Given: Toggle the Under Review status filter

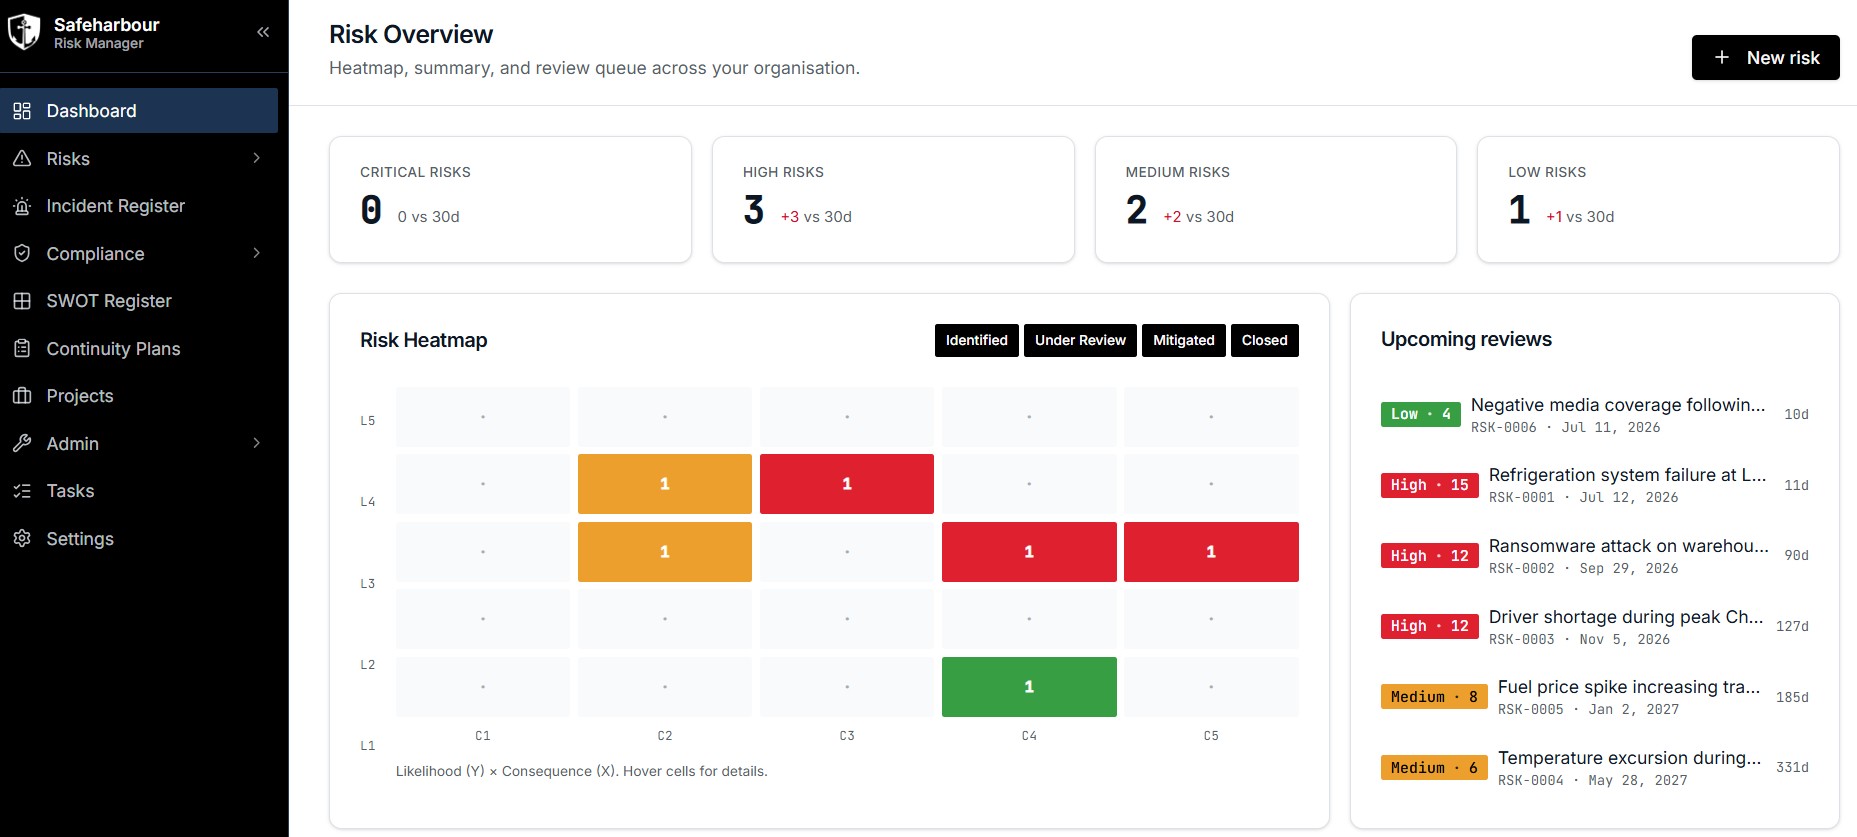Looking at the screenshot, I should click(1080, 340).
